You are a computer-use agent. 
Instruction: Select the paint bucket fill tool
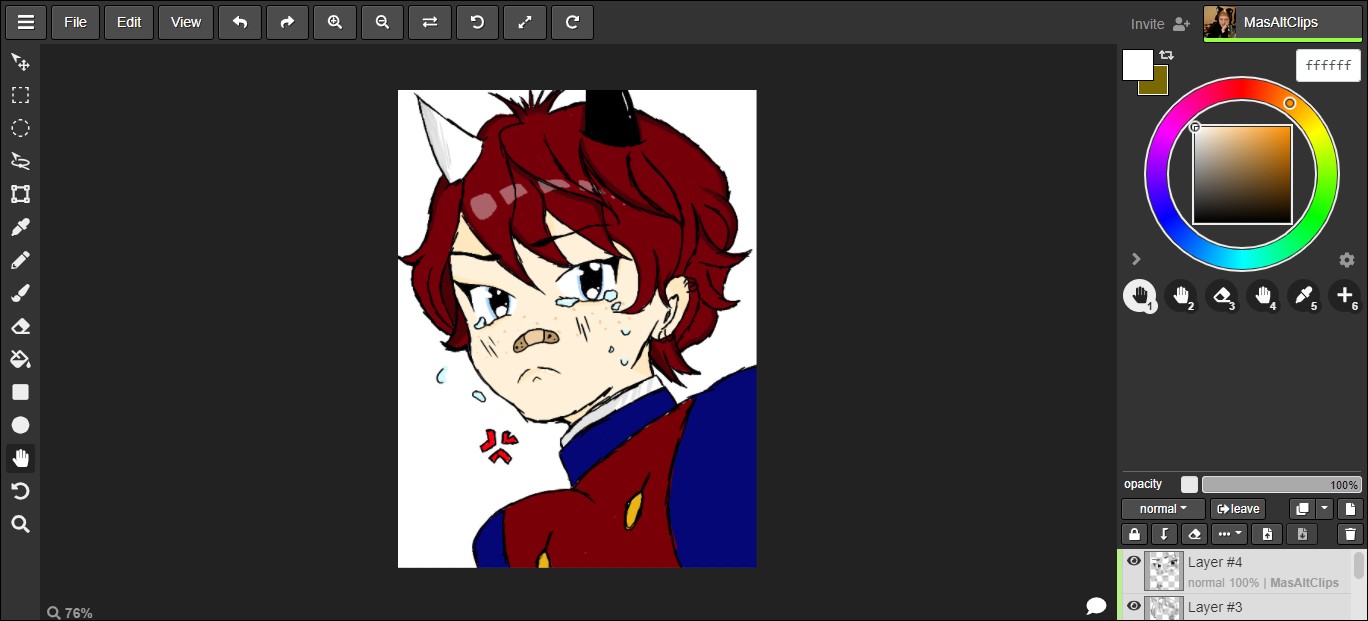[20, 359]
